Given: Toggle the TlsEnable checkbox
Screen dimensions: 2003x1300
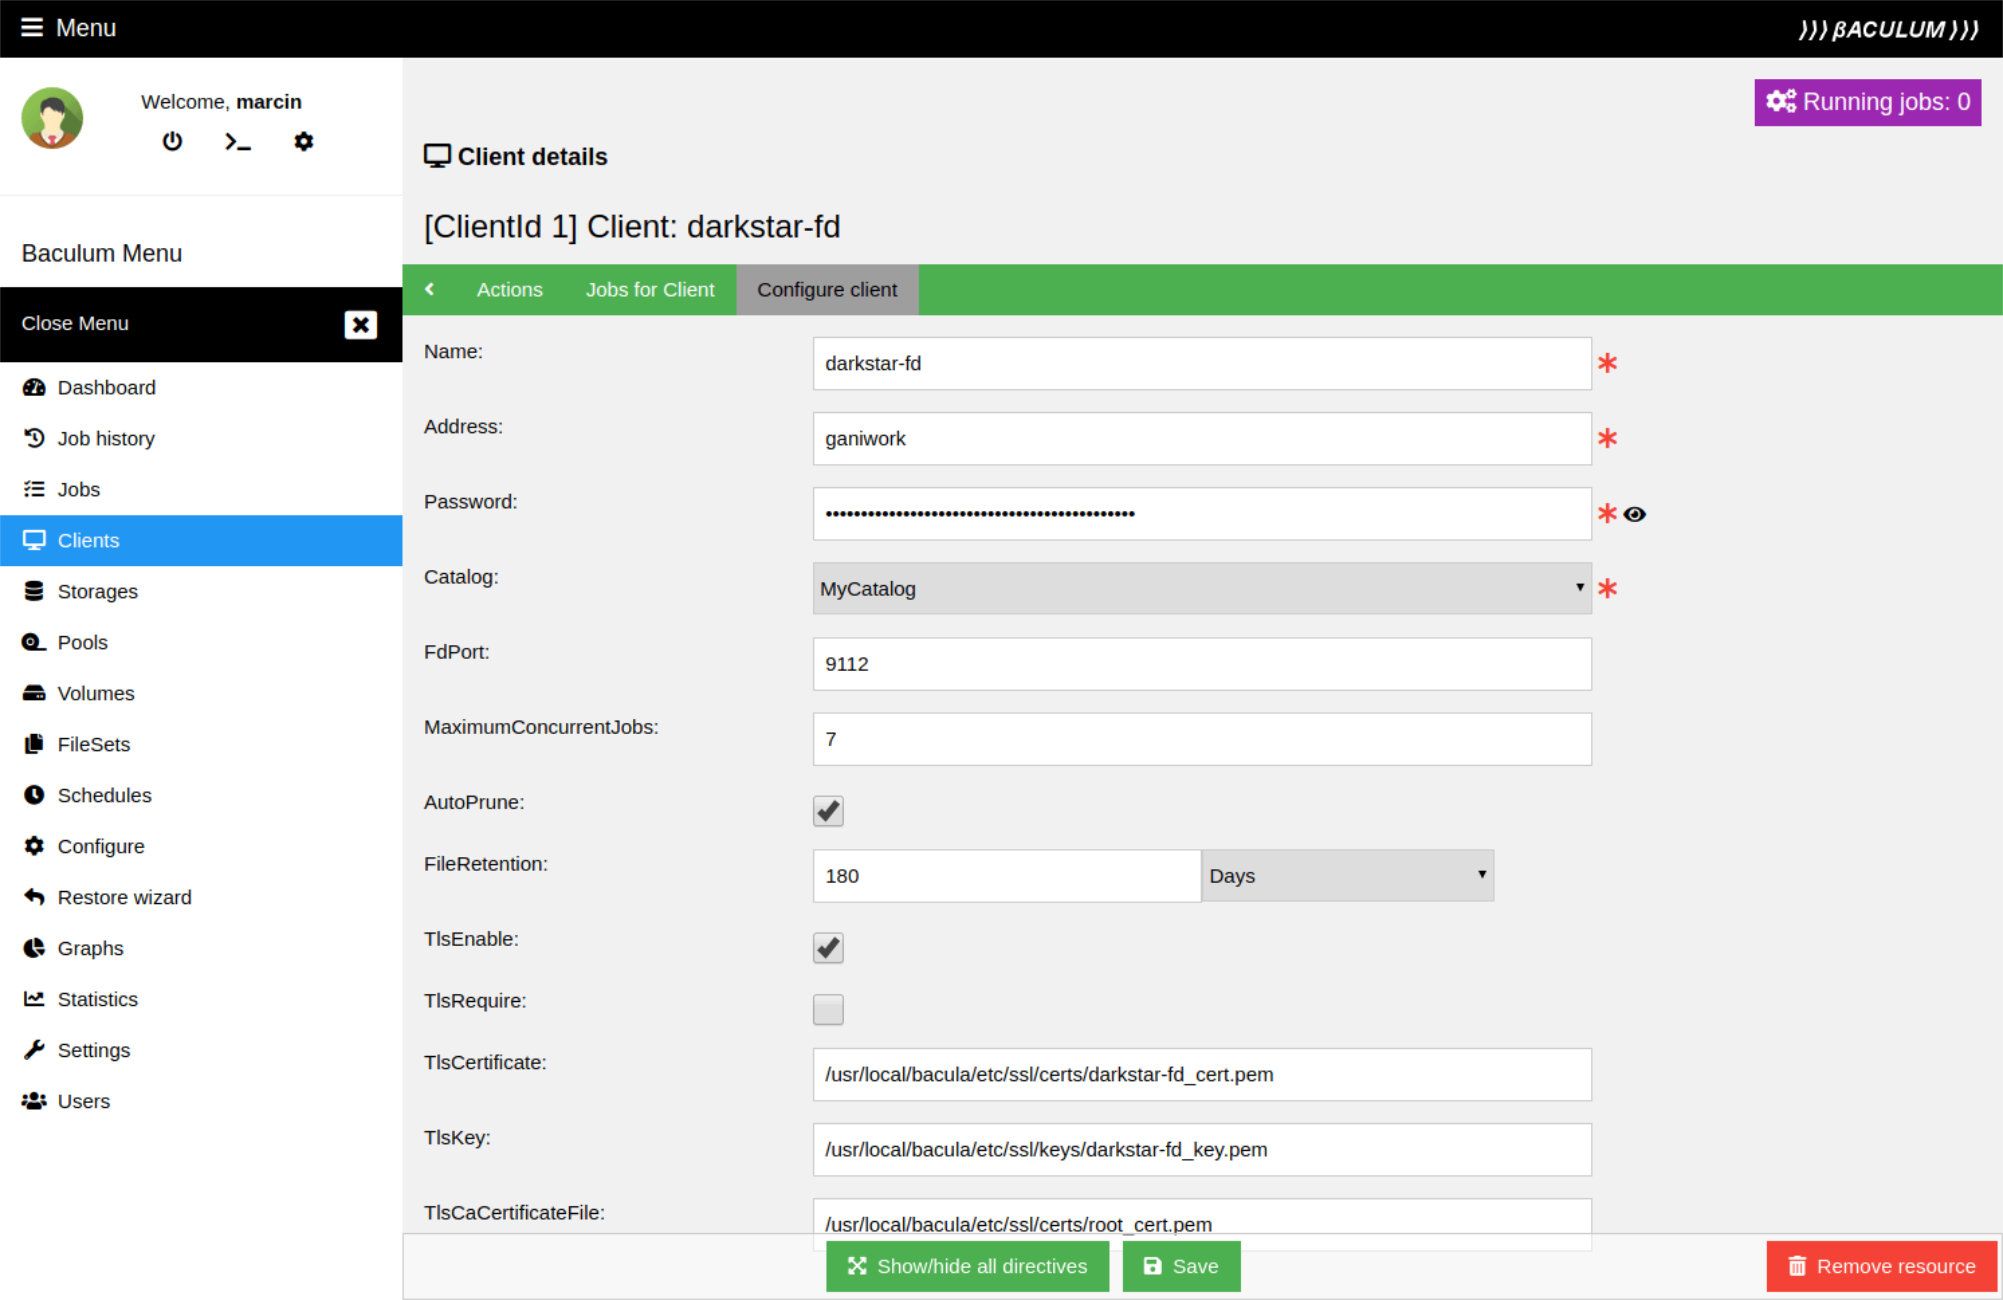Looking at the screenshot, I should coord(828,947).
